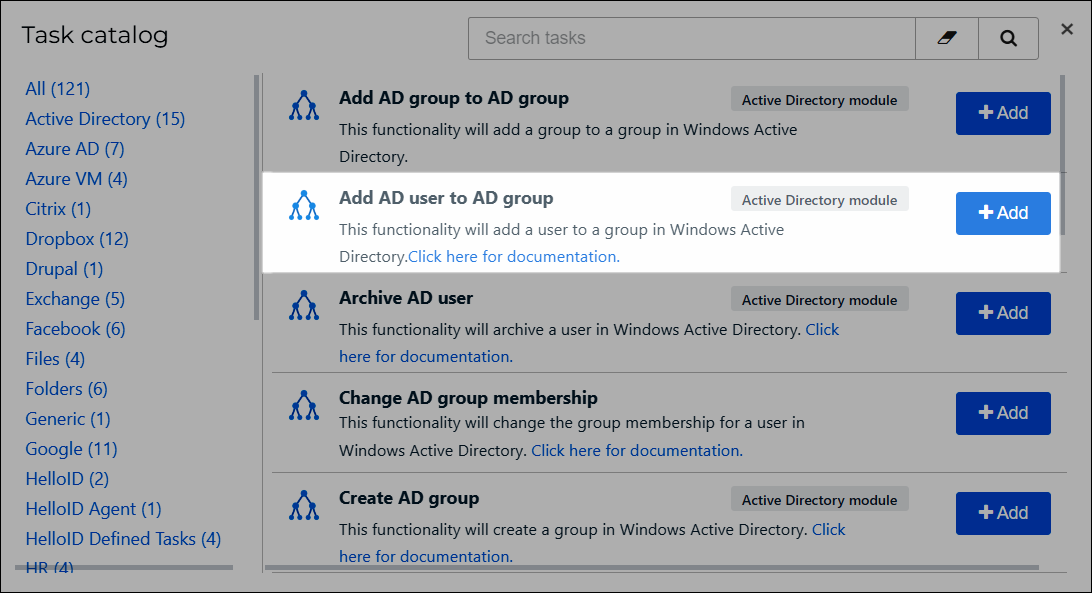
Task: Filter by Generic (1) category
Action: (x=68, y=419)
